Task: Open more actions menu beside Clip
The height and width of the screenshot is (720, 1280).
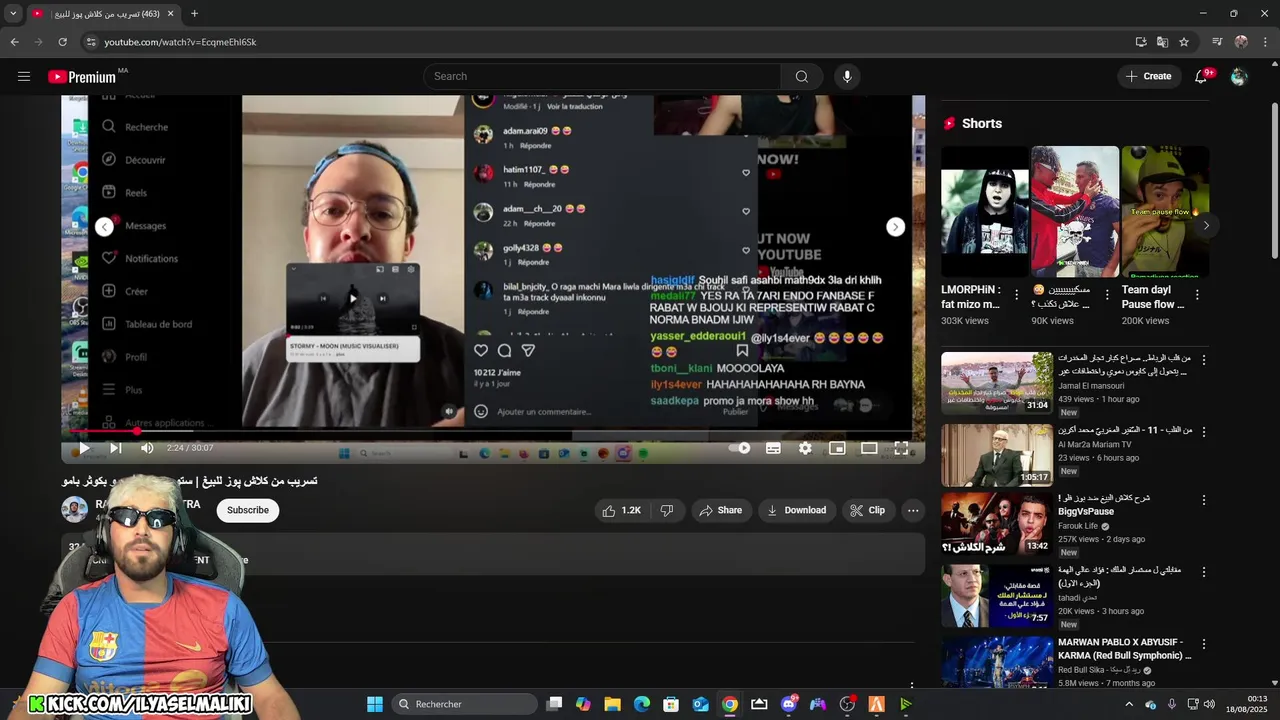Action: [x=912, y=510]
